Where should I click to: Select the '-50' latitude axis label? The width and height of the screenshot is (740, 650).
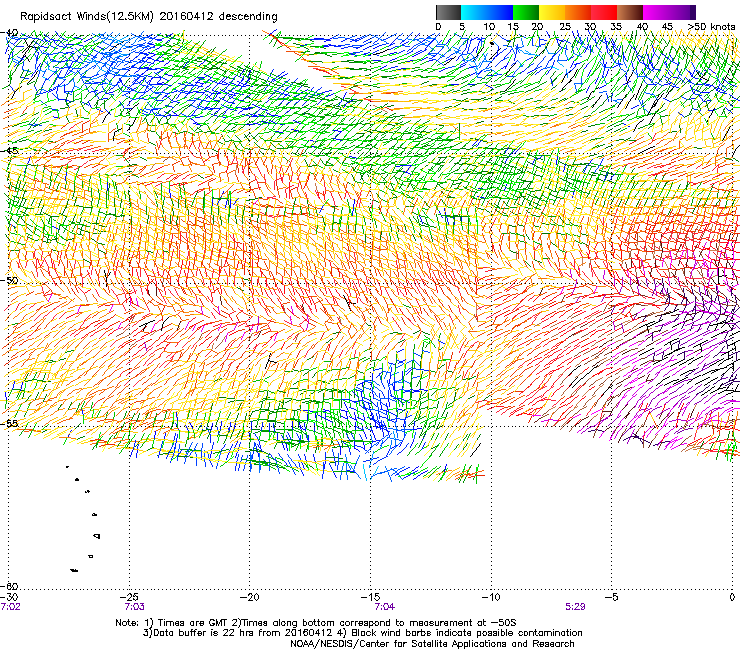tap(9, 280)
